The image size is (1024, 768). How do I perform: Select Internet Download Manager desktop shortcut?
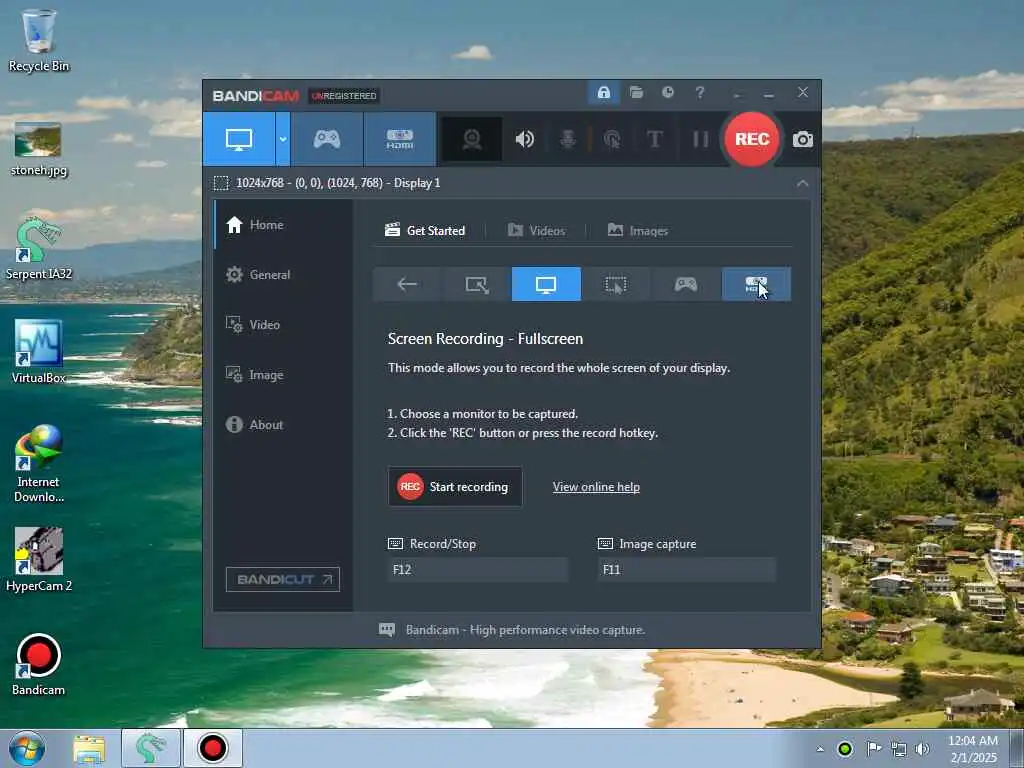click(x=39, y=464)
